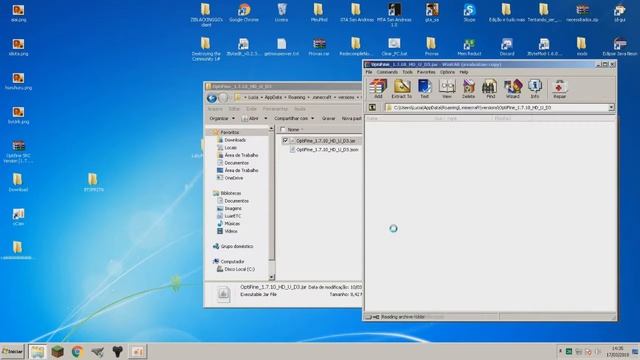Click the sidebar scroll-up arrow in Explorer
The width and height of the screenshot is (640, 360).
272,129
